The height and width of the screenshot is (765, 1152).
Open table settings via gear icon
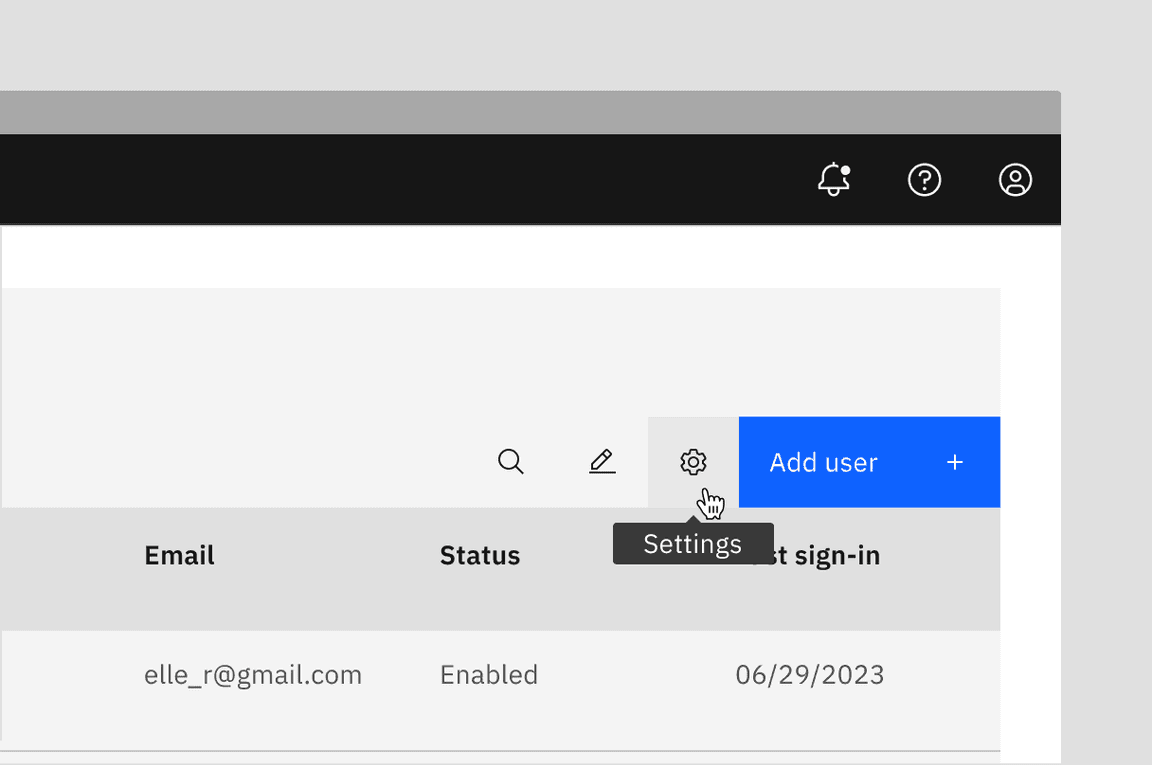[x=693, y=462]
